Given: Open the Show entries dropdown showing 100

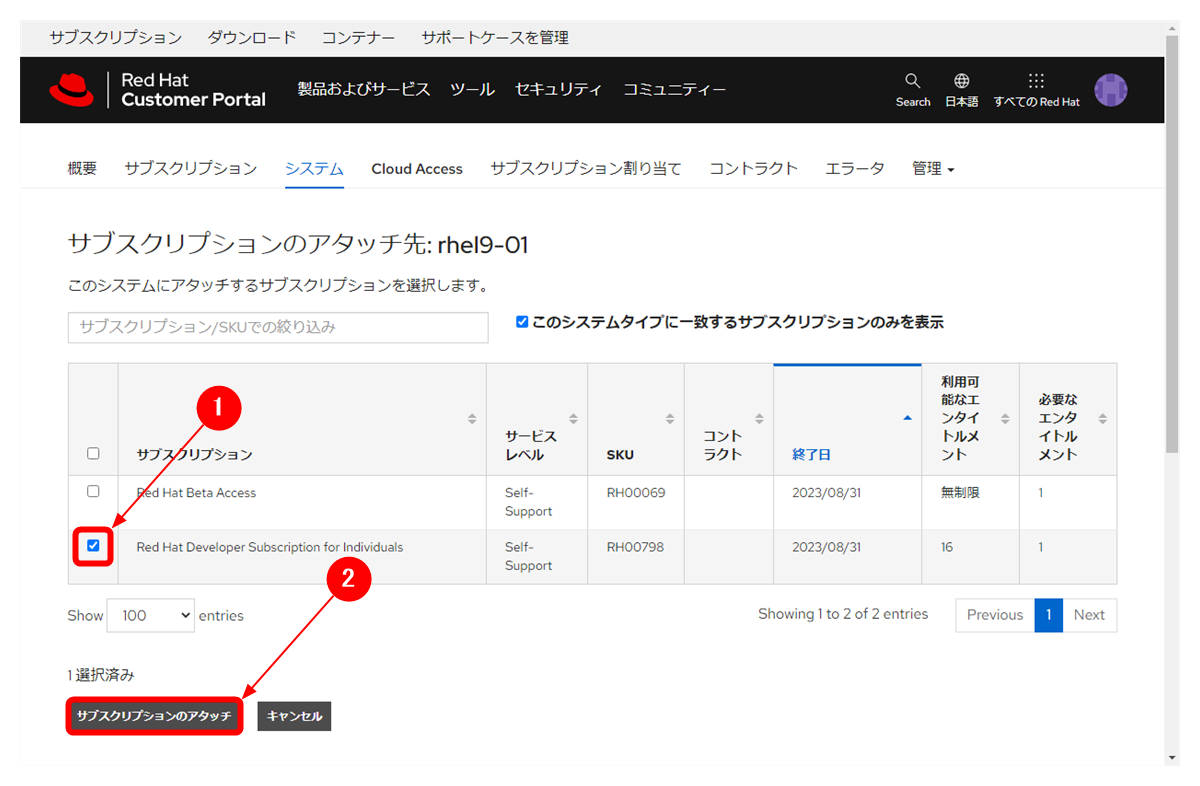Looking at the screenshot, I should 150,615.
